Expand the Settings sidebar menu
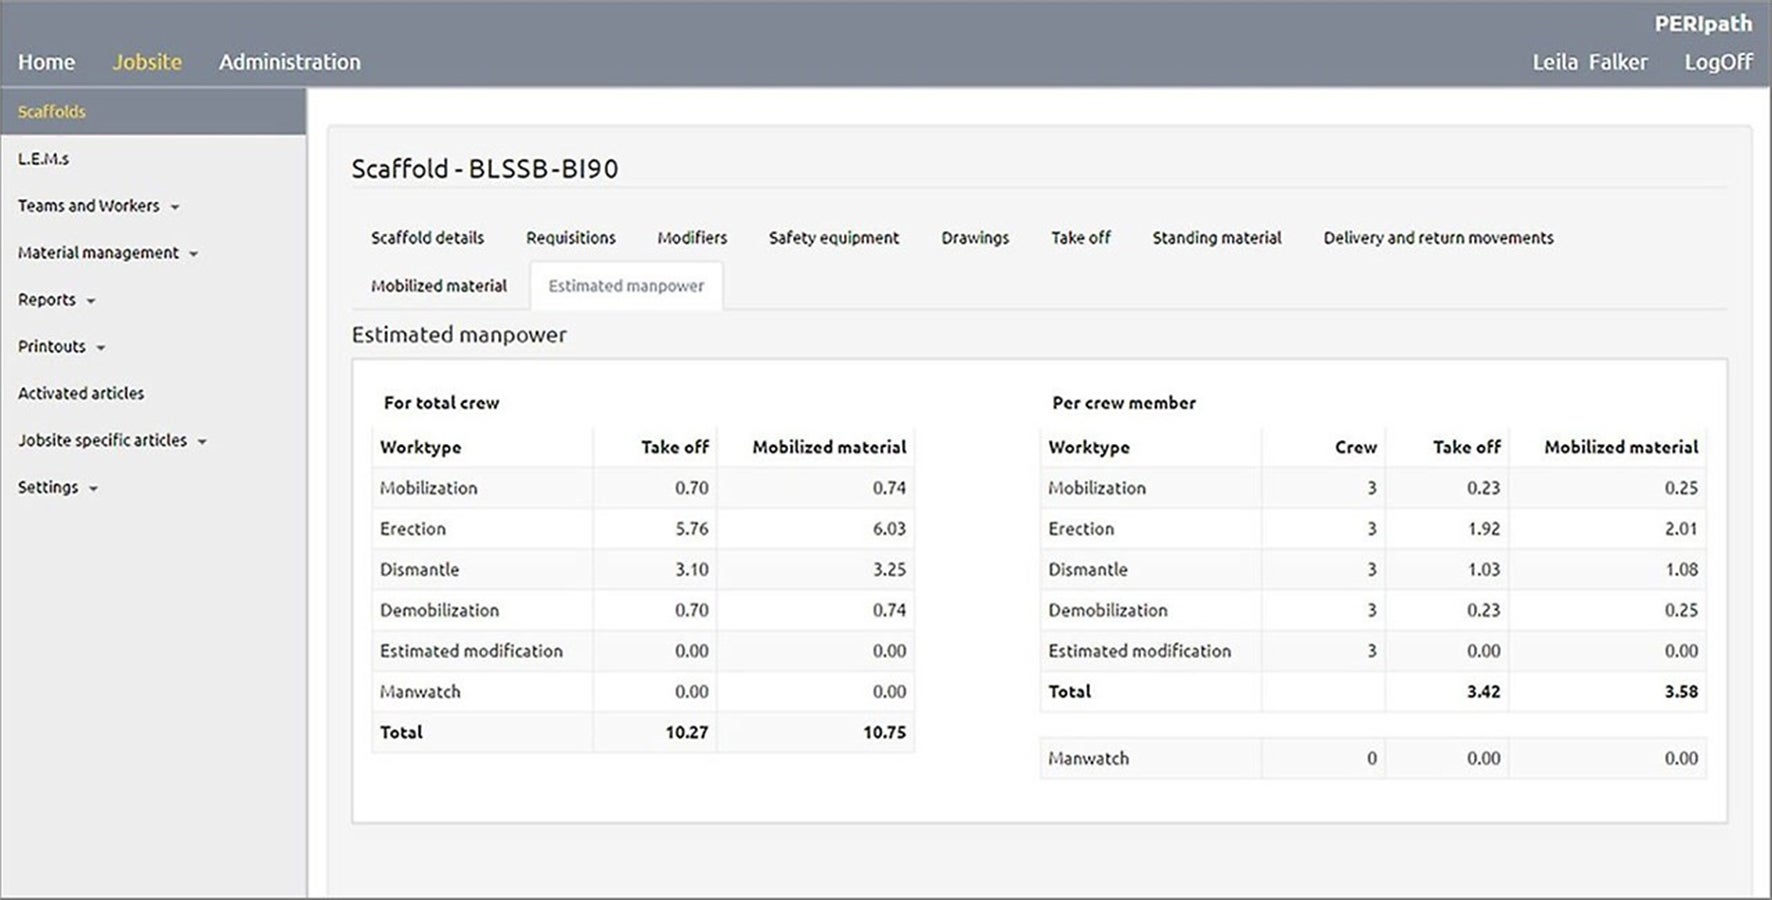Screen dimensions: 1772x900 (57, 488)
